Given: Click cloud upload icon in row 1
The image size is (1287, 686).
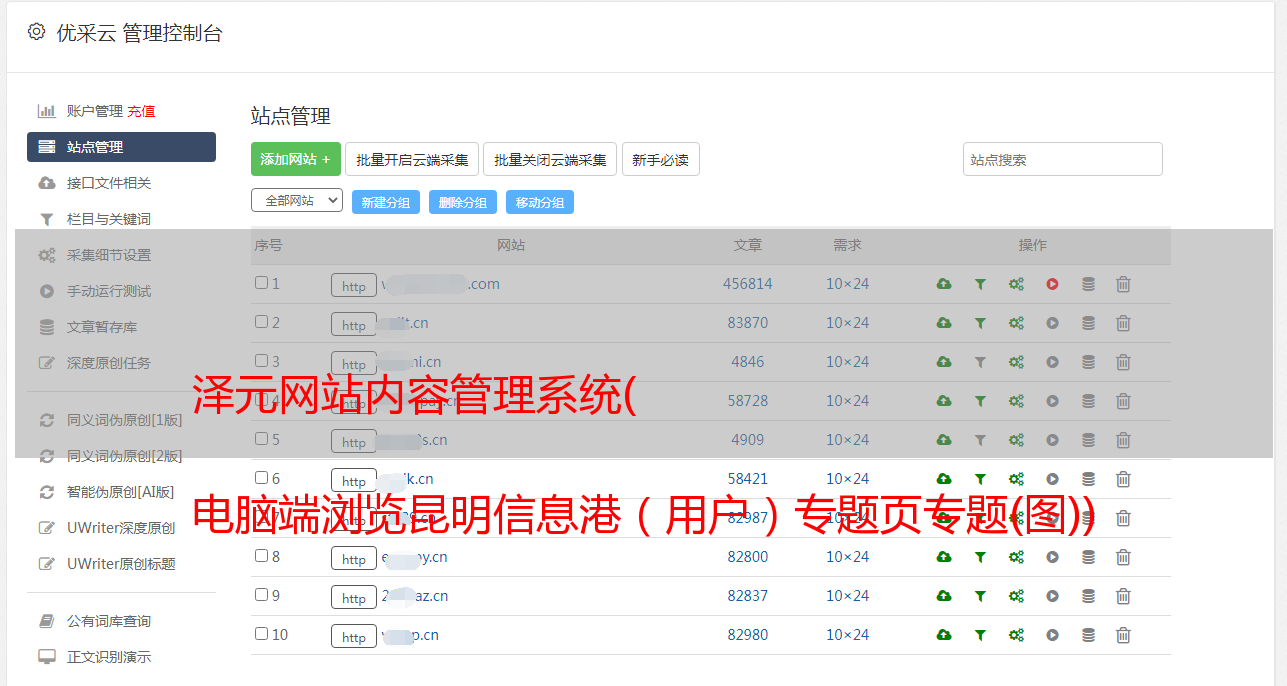Looking at the screenshot, I should tap(944, 284).
